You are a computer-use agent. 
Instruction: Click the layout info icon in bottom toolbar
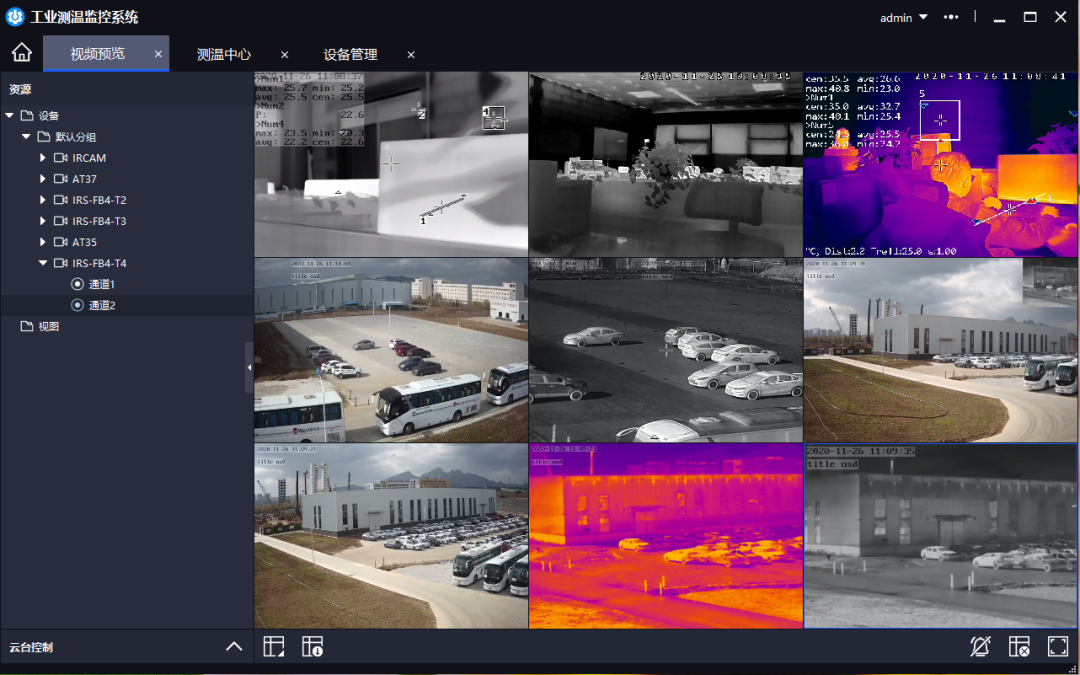pyautogui.click(x=312, y=647)
